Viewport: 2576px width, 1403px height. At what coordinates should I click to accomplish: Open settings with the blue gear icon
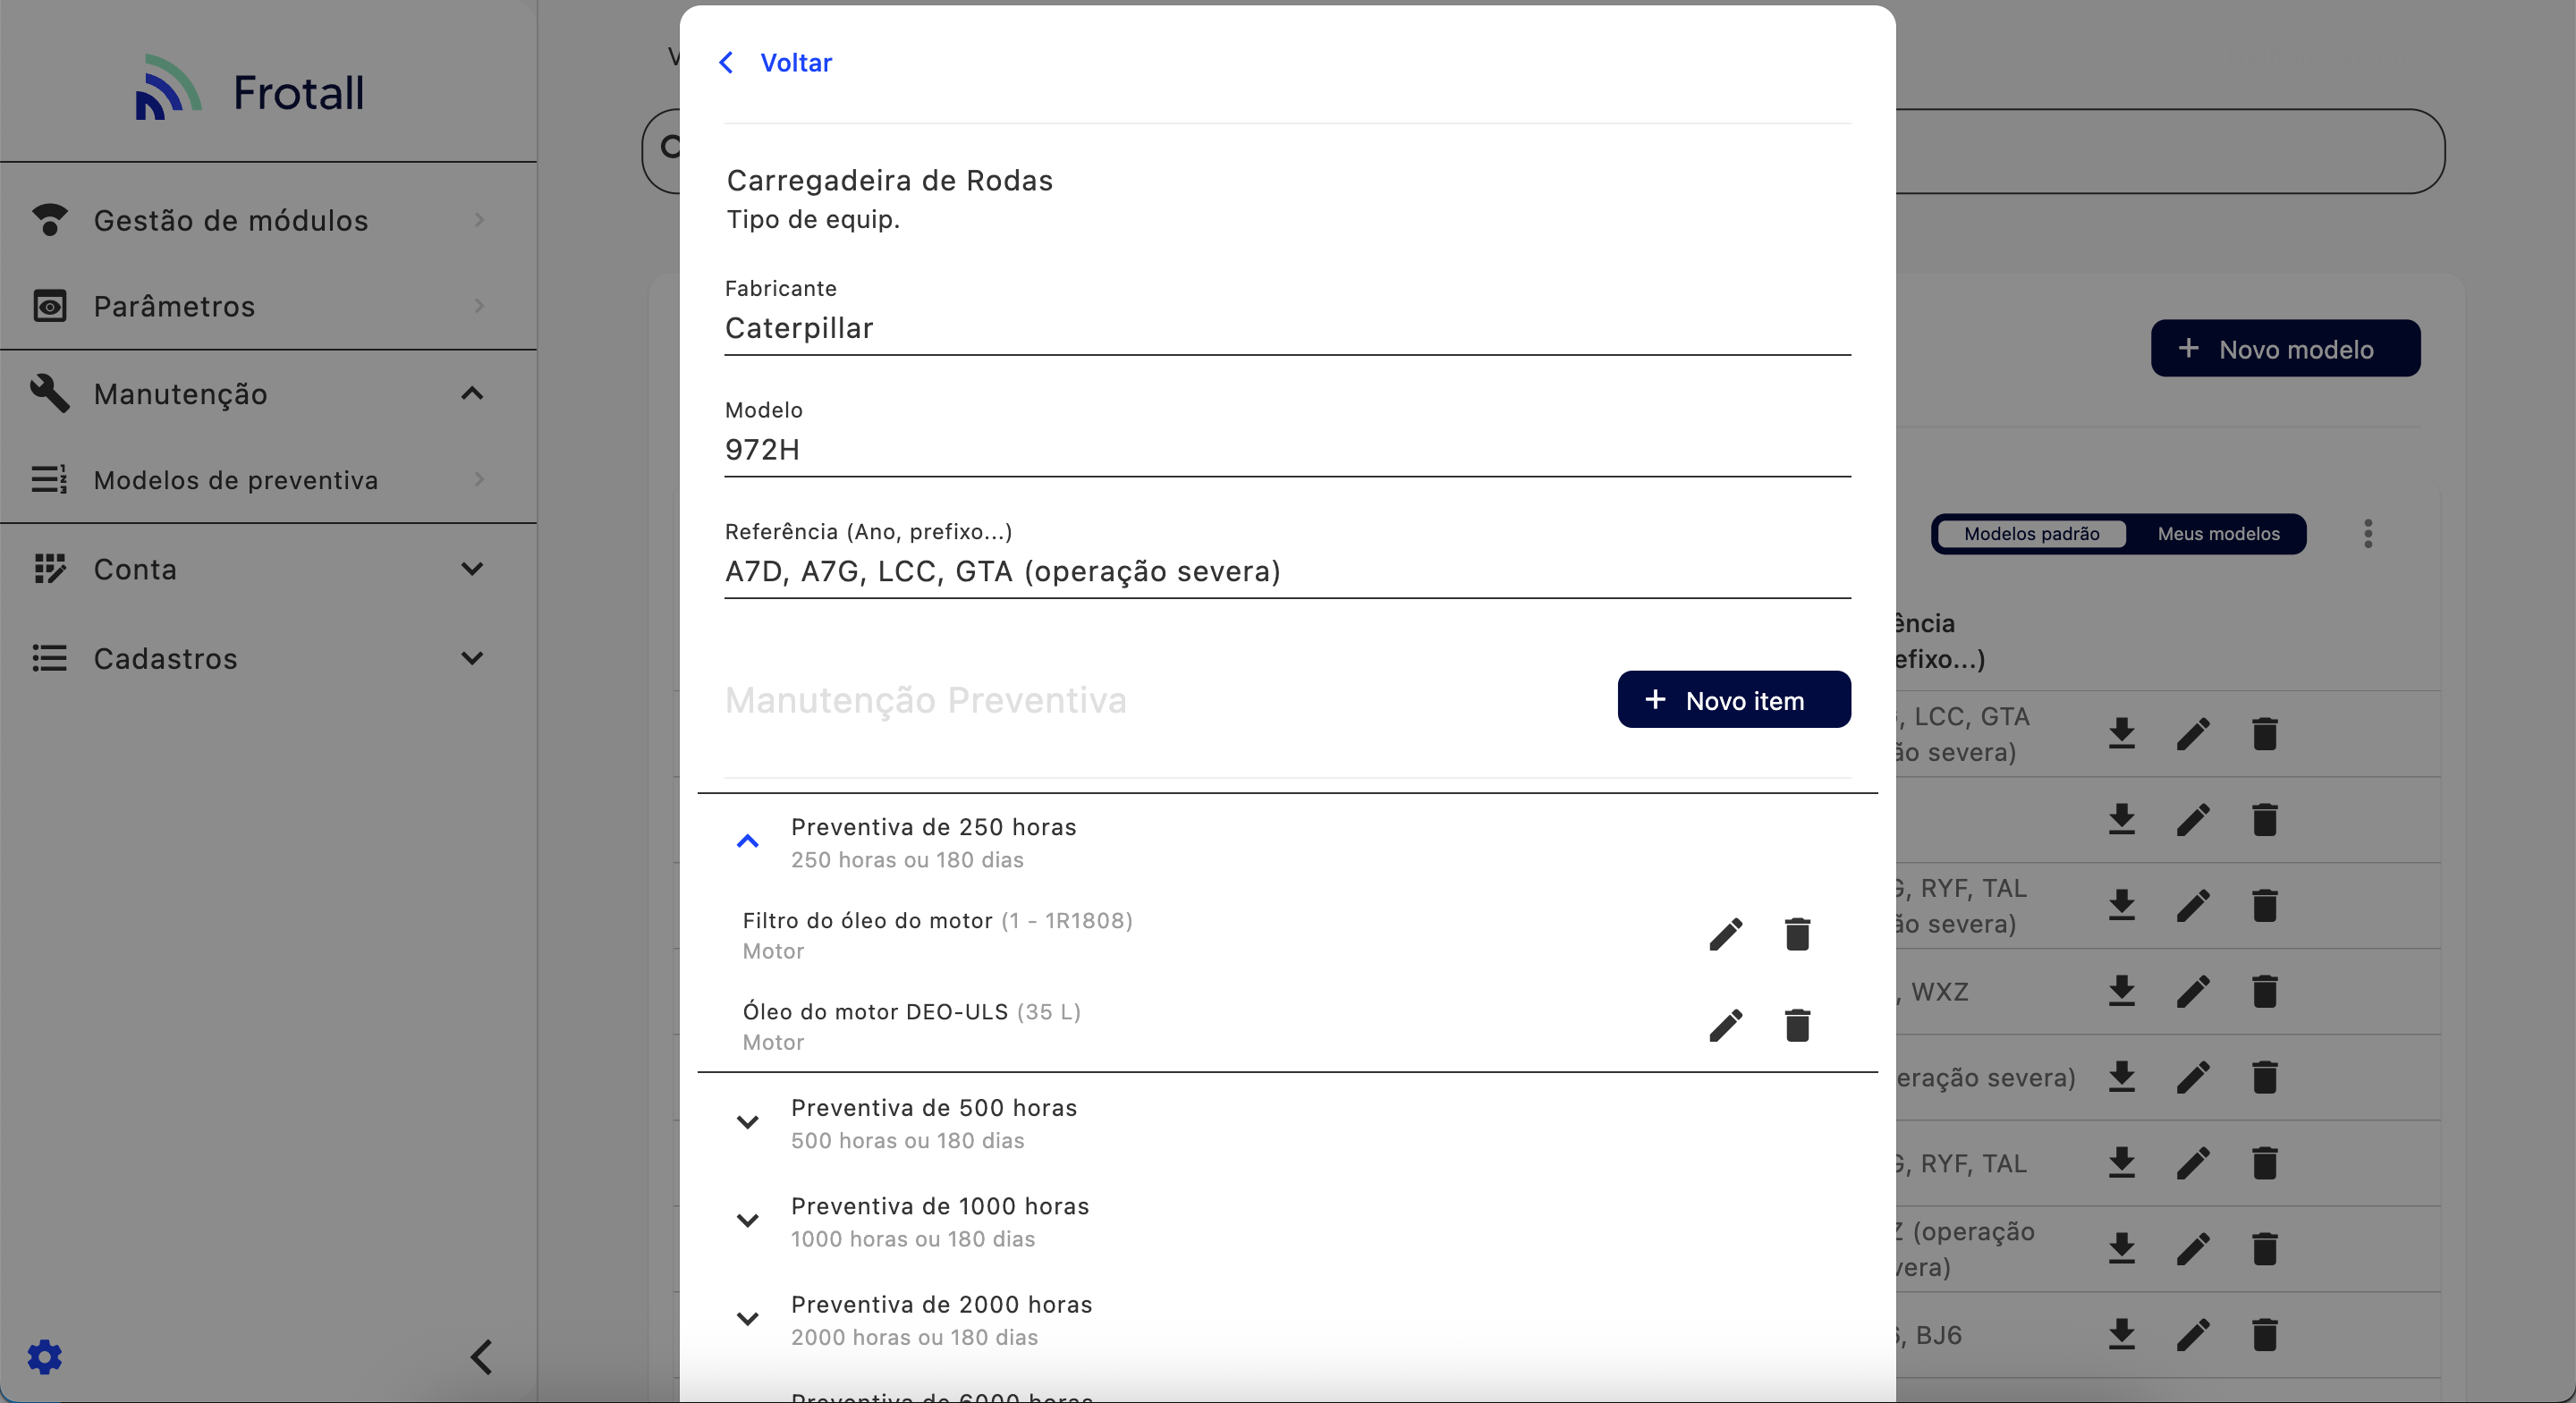(x=45, y=1357)
